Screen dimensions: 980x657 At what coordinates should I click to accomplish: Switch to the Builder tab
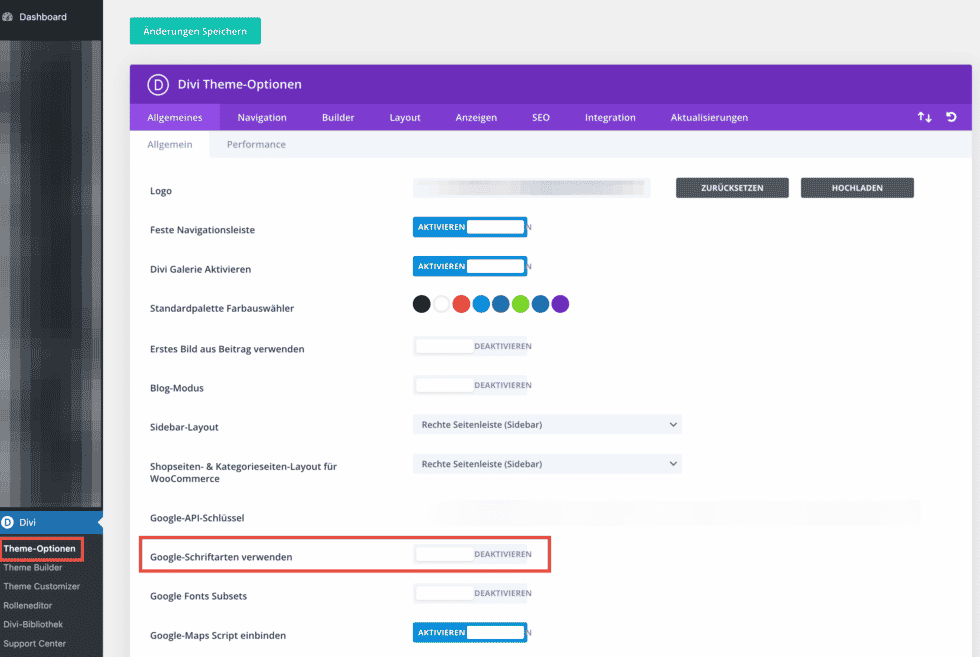(338, 118)
